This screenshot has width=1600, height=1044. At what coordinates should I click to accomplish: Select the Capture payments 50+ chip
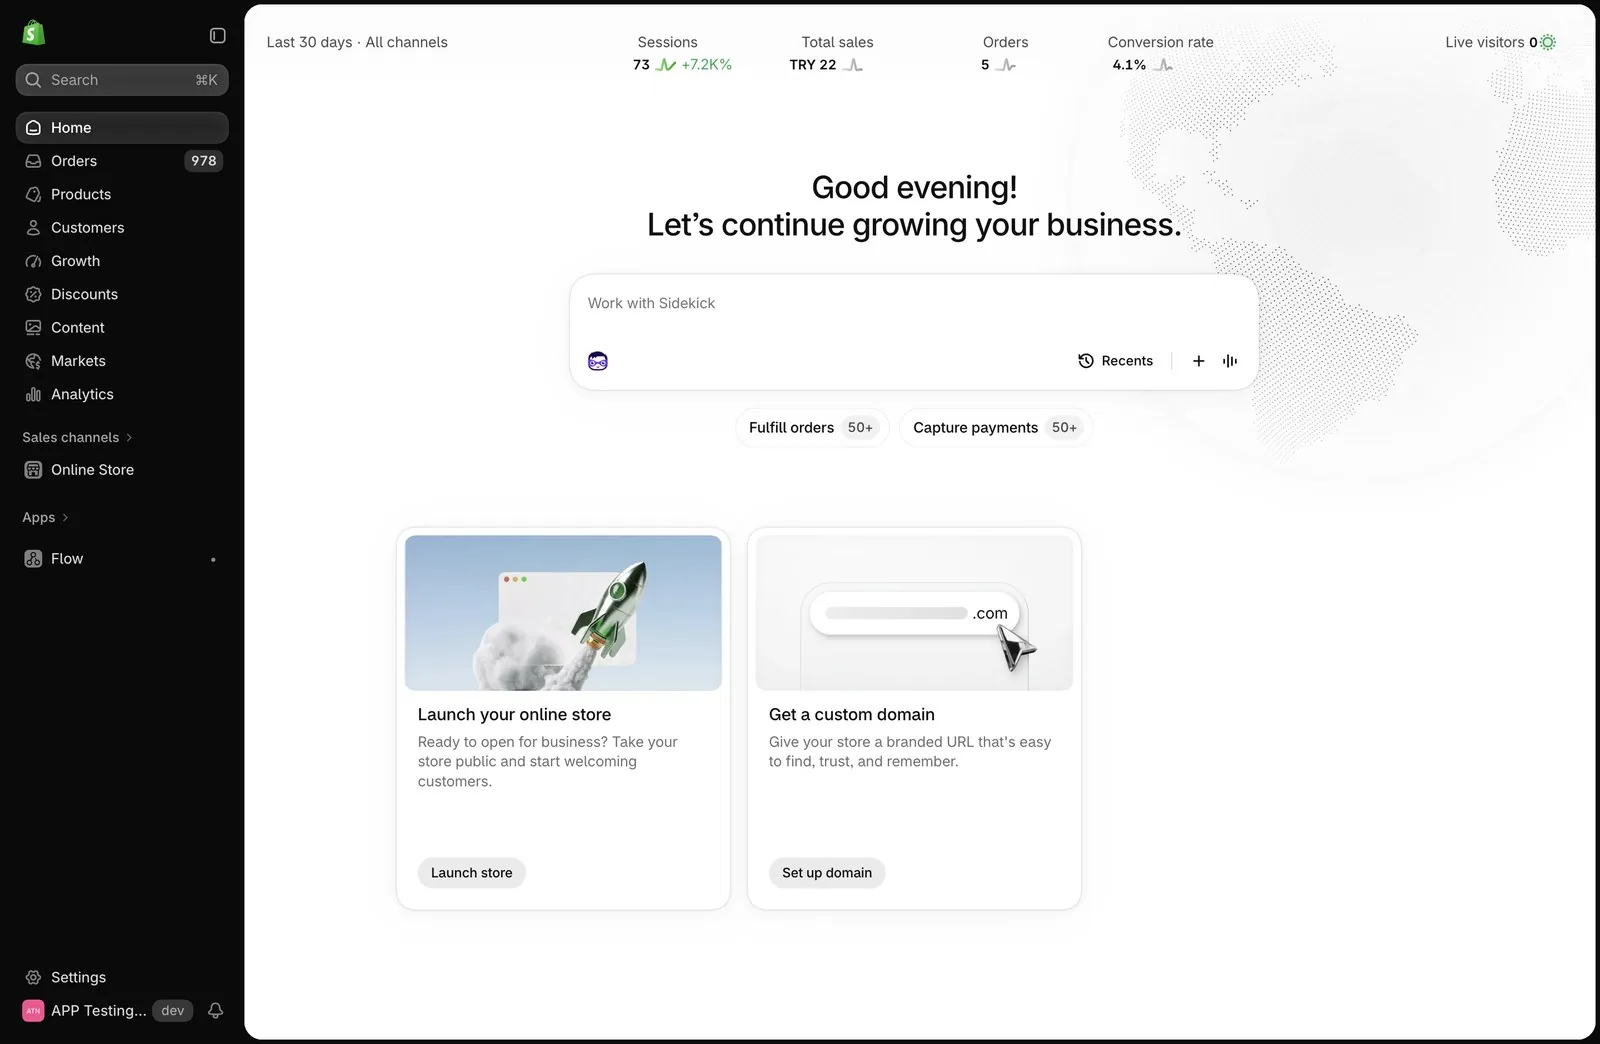(x=996, y=428)
